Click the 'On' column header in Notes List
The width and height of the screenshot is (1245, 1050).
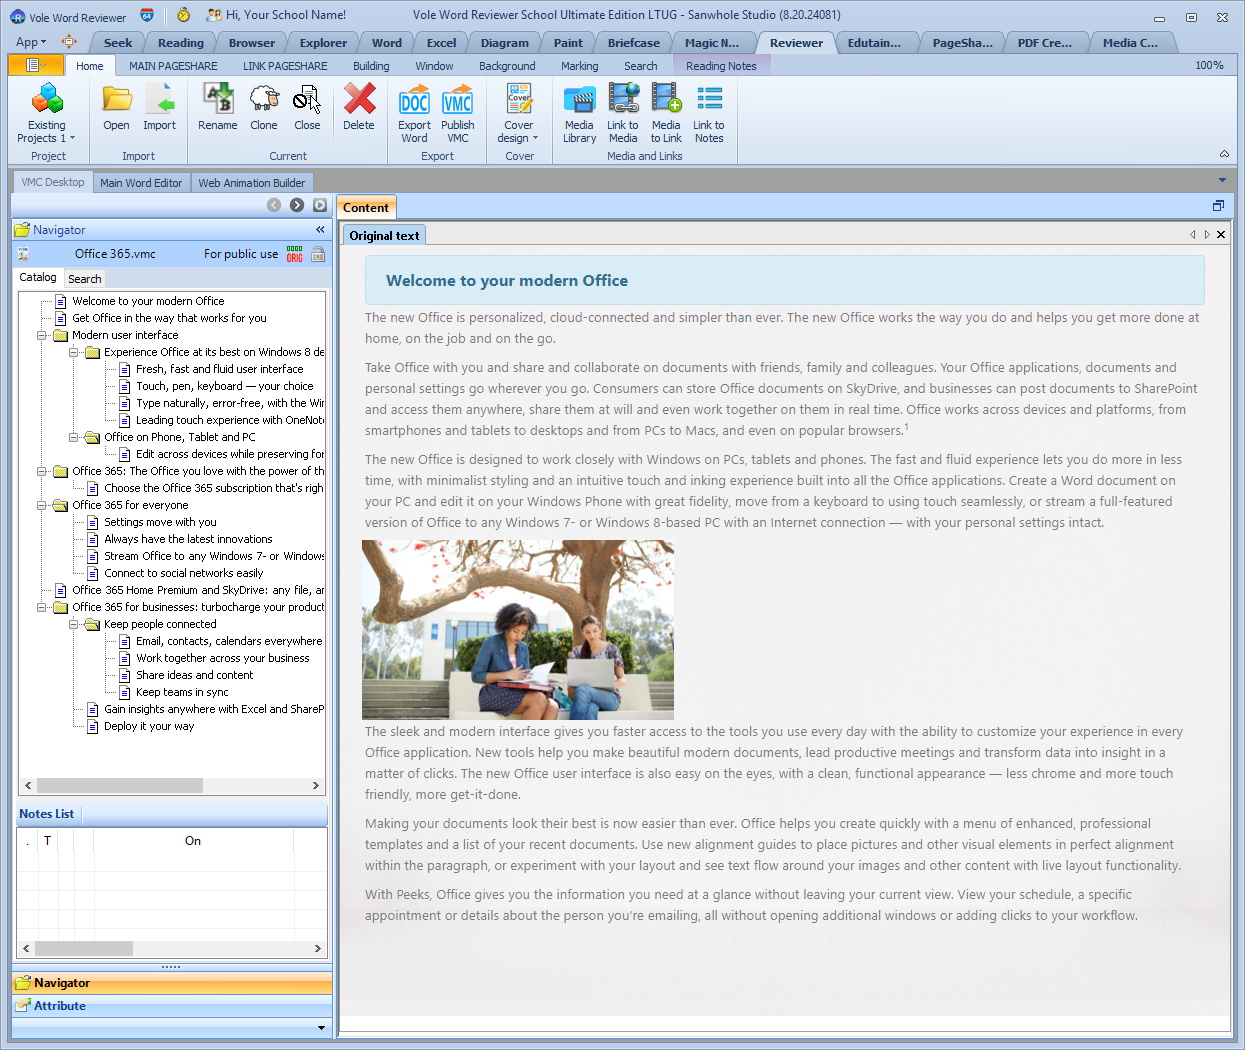[193, 841]
